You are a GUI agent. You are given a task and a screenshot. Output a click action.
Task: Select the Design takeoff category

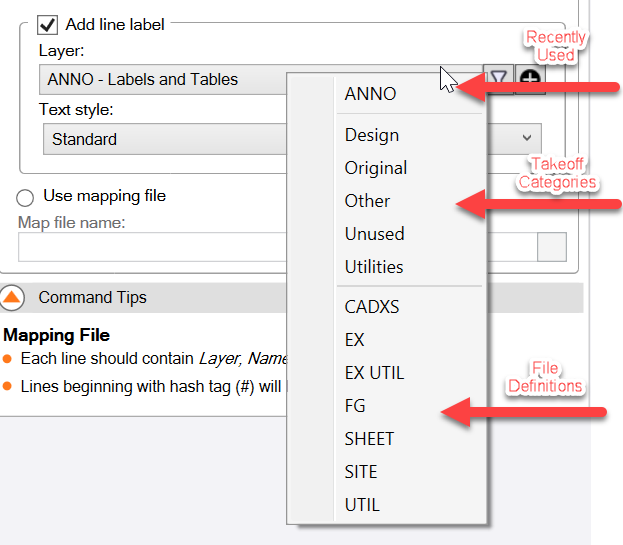(x=372, y=135)
